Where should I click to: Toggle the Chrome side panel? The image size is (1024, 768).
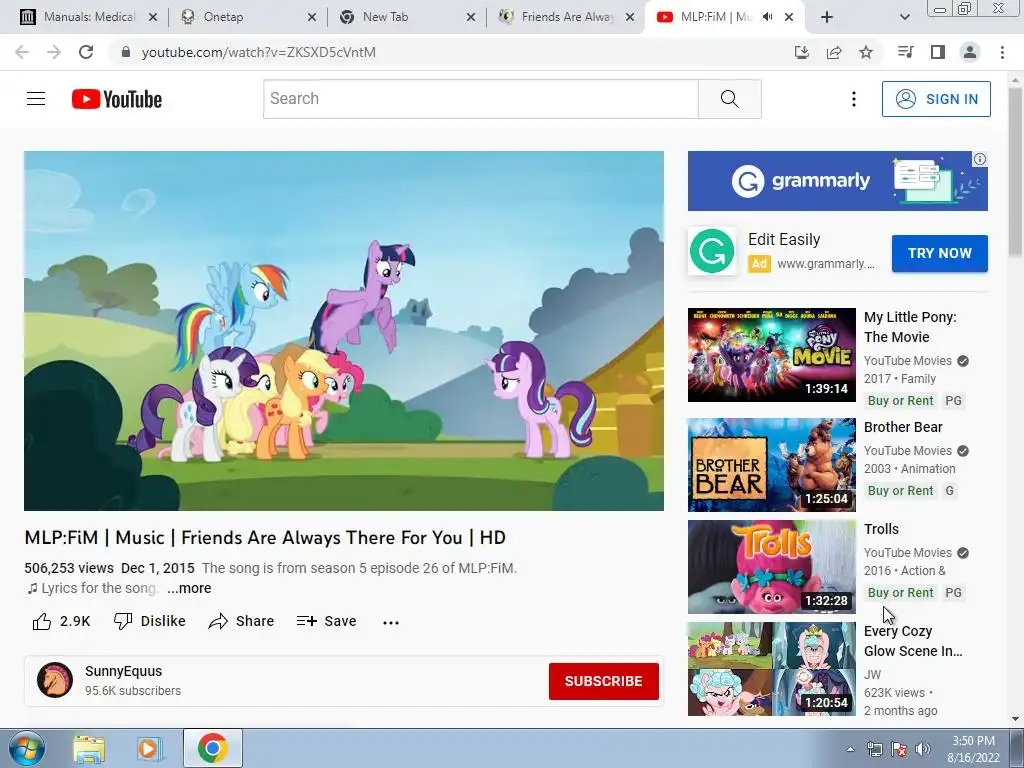tap(938, 52)
